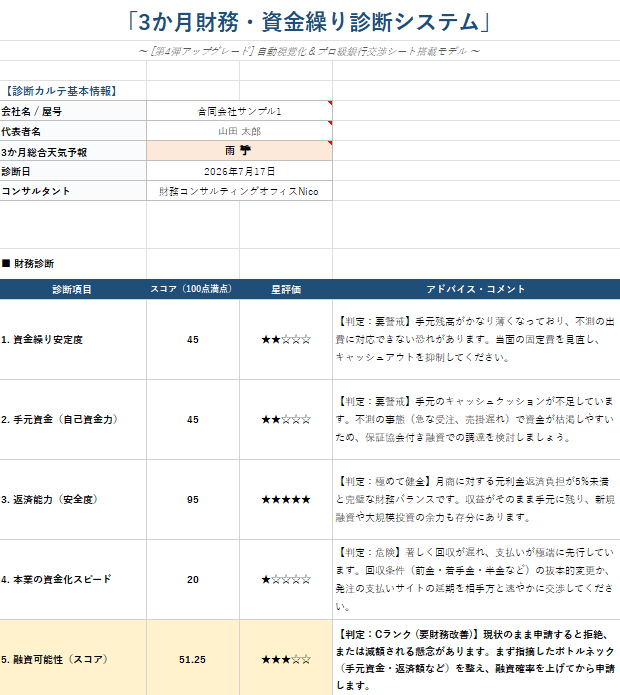This screenshot has height=695, width=620.
Task: Select the weather forecast cell showing '雨'
Action: (x=239, y=151)
